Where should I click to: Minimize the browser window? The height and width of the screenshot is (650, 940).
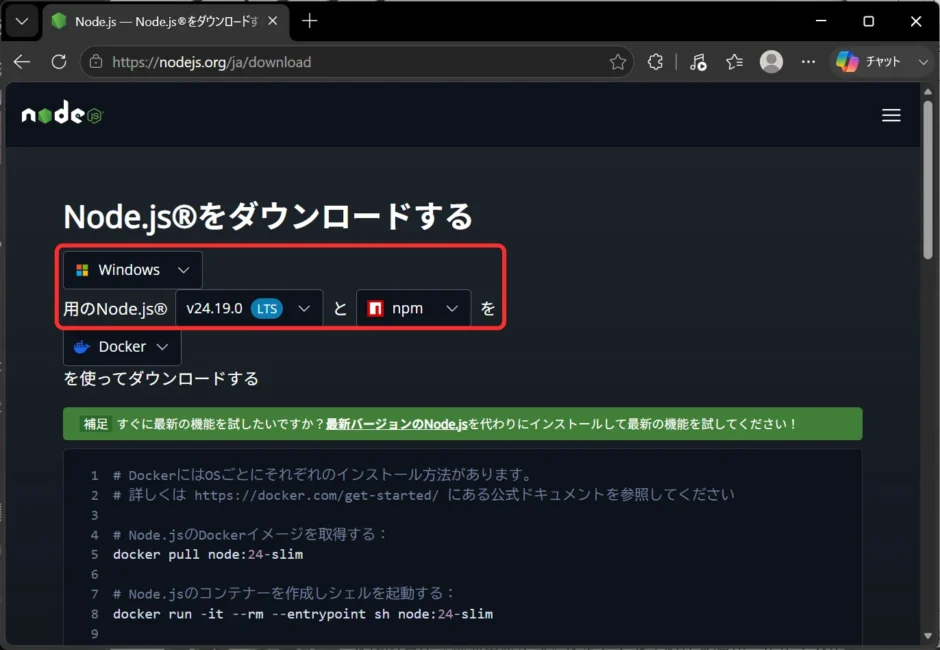[x=821, y=21]
